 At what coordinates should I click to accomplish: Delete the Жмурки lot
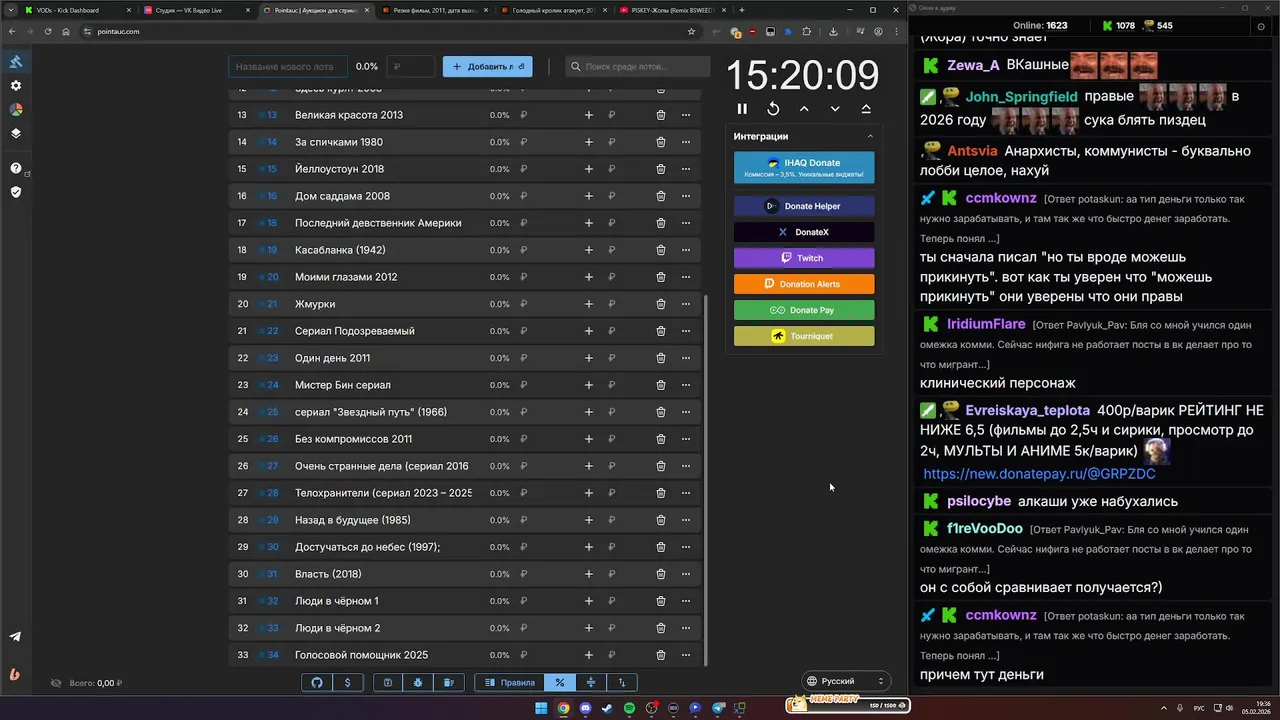[x=661, y=304]
